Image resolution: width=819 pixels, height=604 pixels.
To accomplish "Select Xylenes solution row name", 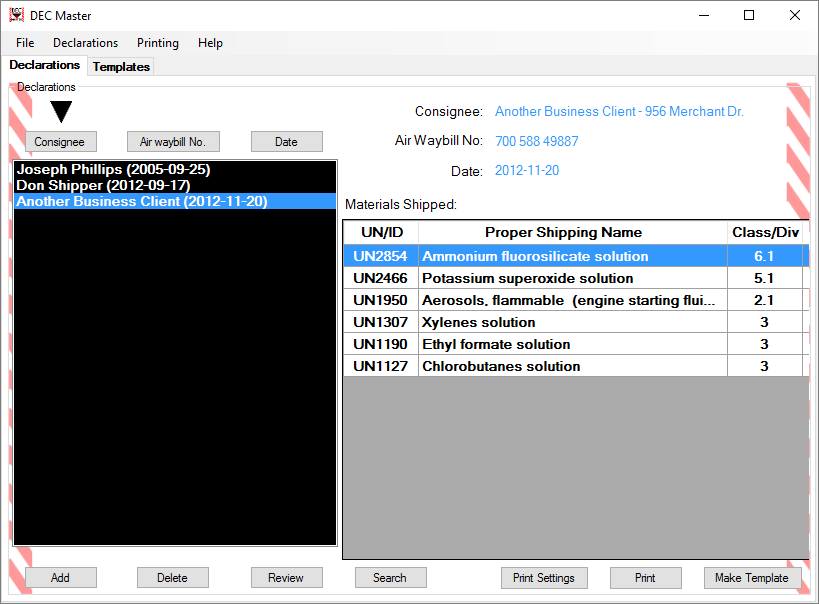I will (573, 322).
